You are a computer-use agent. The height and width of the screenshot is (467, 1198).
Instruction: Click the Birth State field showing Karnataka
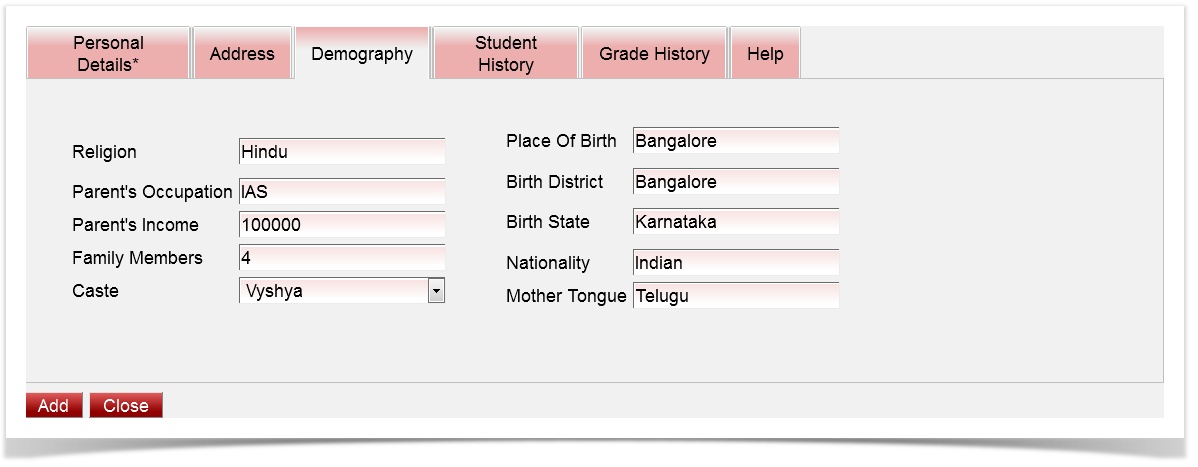(x=736, y=222)
